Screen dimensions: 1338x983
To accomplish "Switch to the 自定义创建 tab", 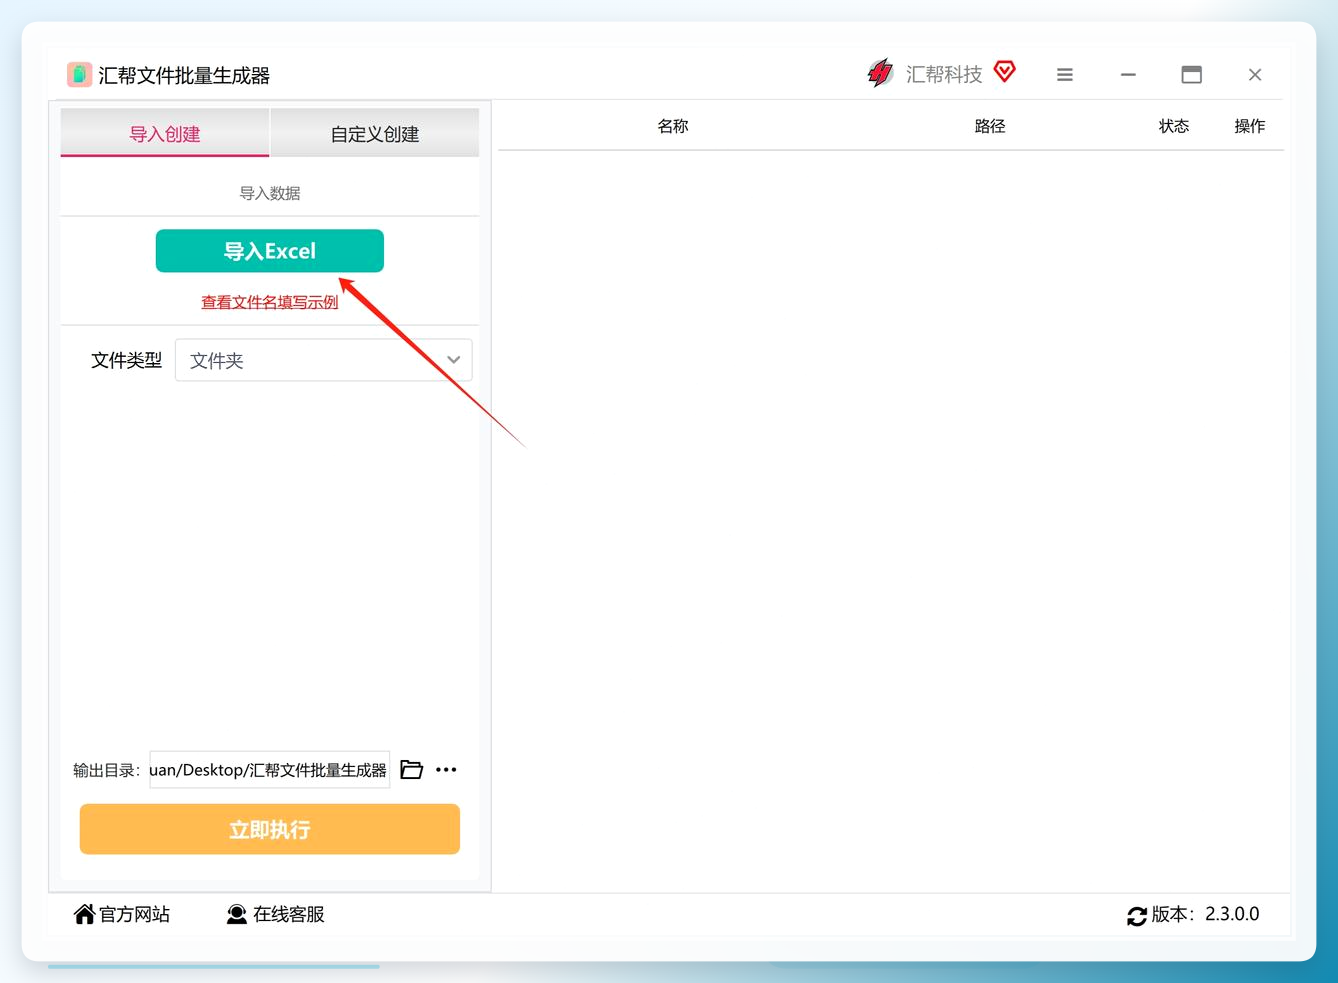I will tap(375, 133).
